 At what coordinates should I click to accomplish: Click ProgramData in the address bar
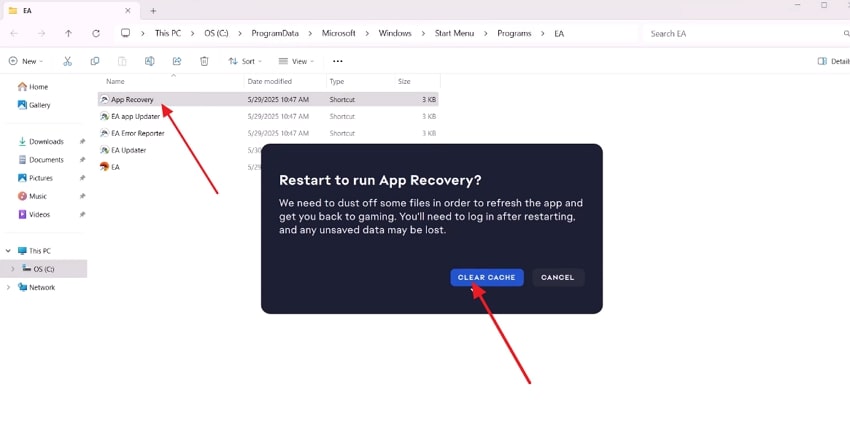[275, 33]
